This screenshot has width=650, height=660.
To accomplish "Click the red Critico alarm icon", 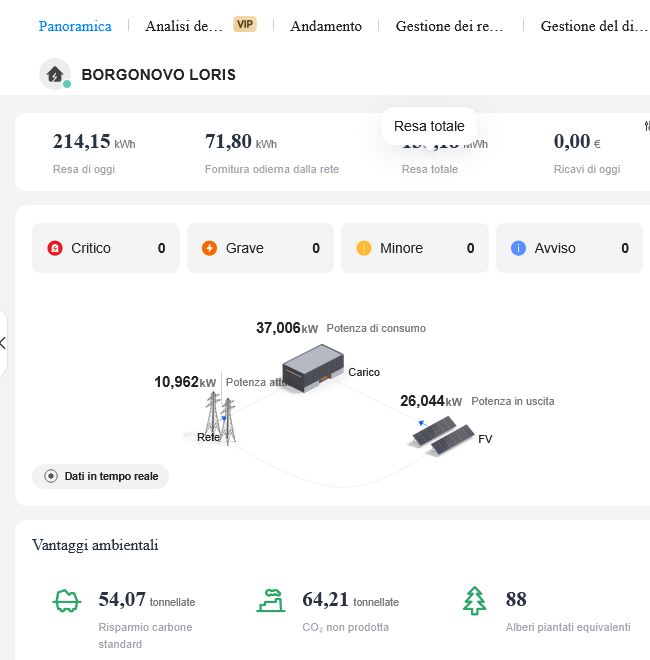I will [x=55, y=248].
